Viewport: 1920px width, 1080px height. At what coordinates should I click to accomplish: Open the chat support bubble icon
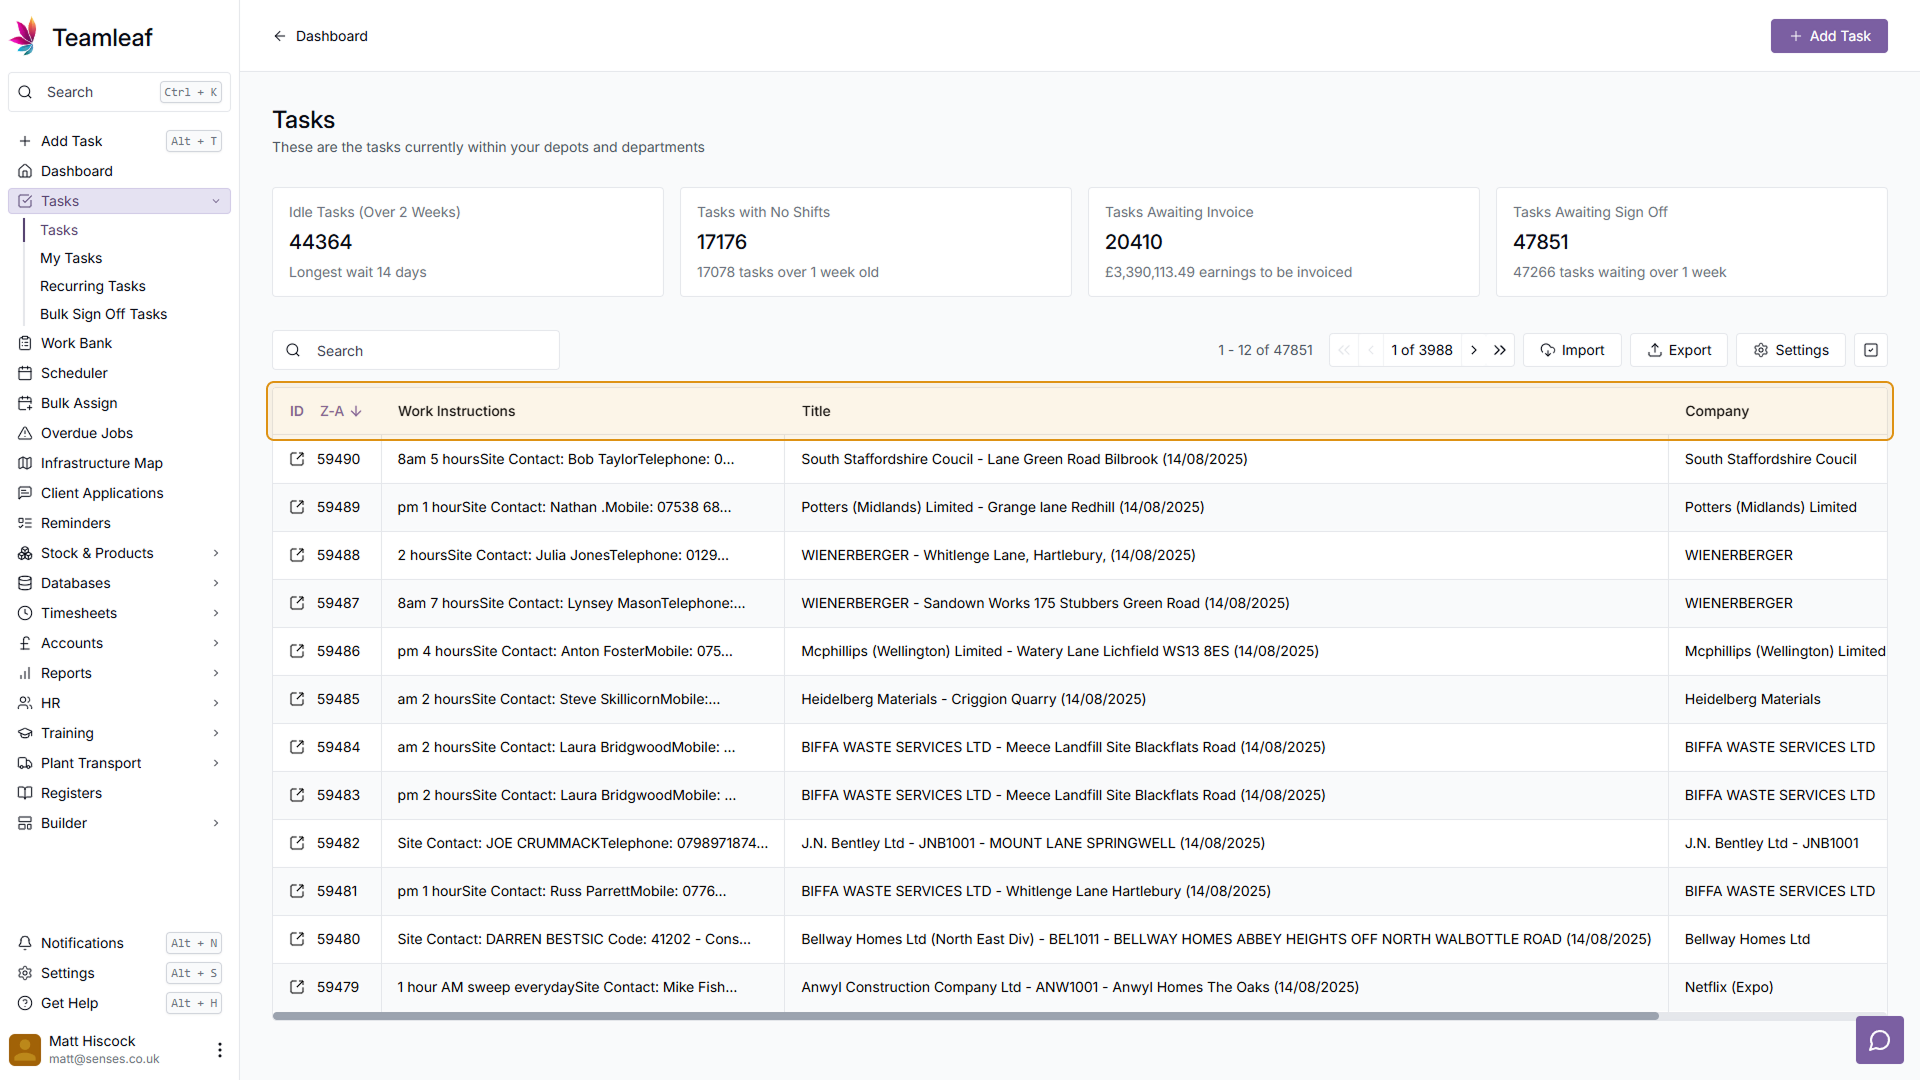pyautogui.click(x=1879, y=1040)
